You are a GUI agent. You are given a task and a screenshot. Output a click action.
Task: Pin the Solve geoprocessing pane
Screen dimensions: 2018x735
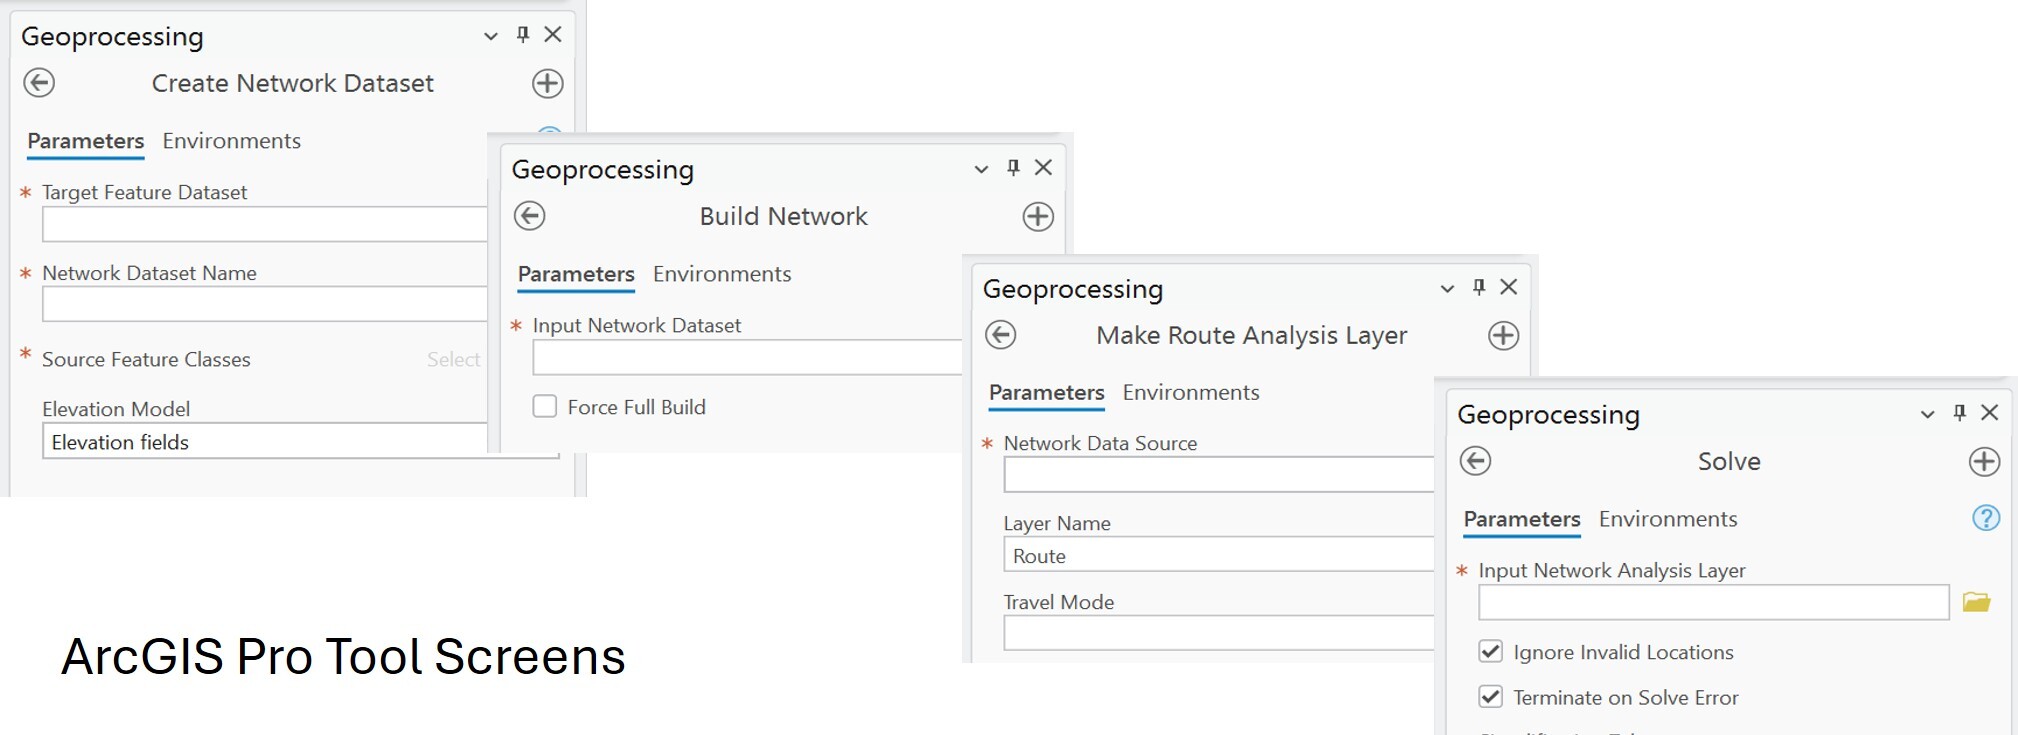coord(1959,413)
